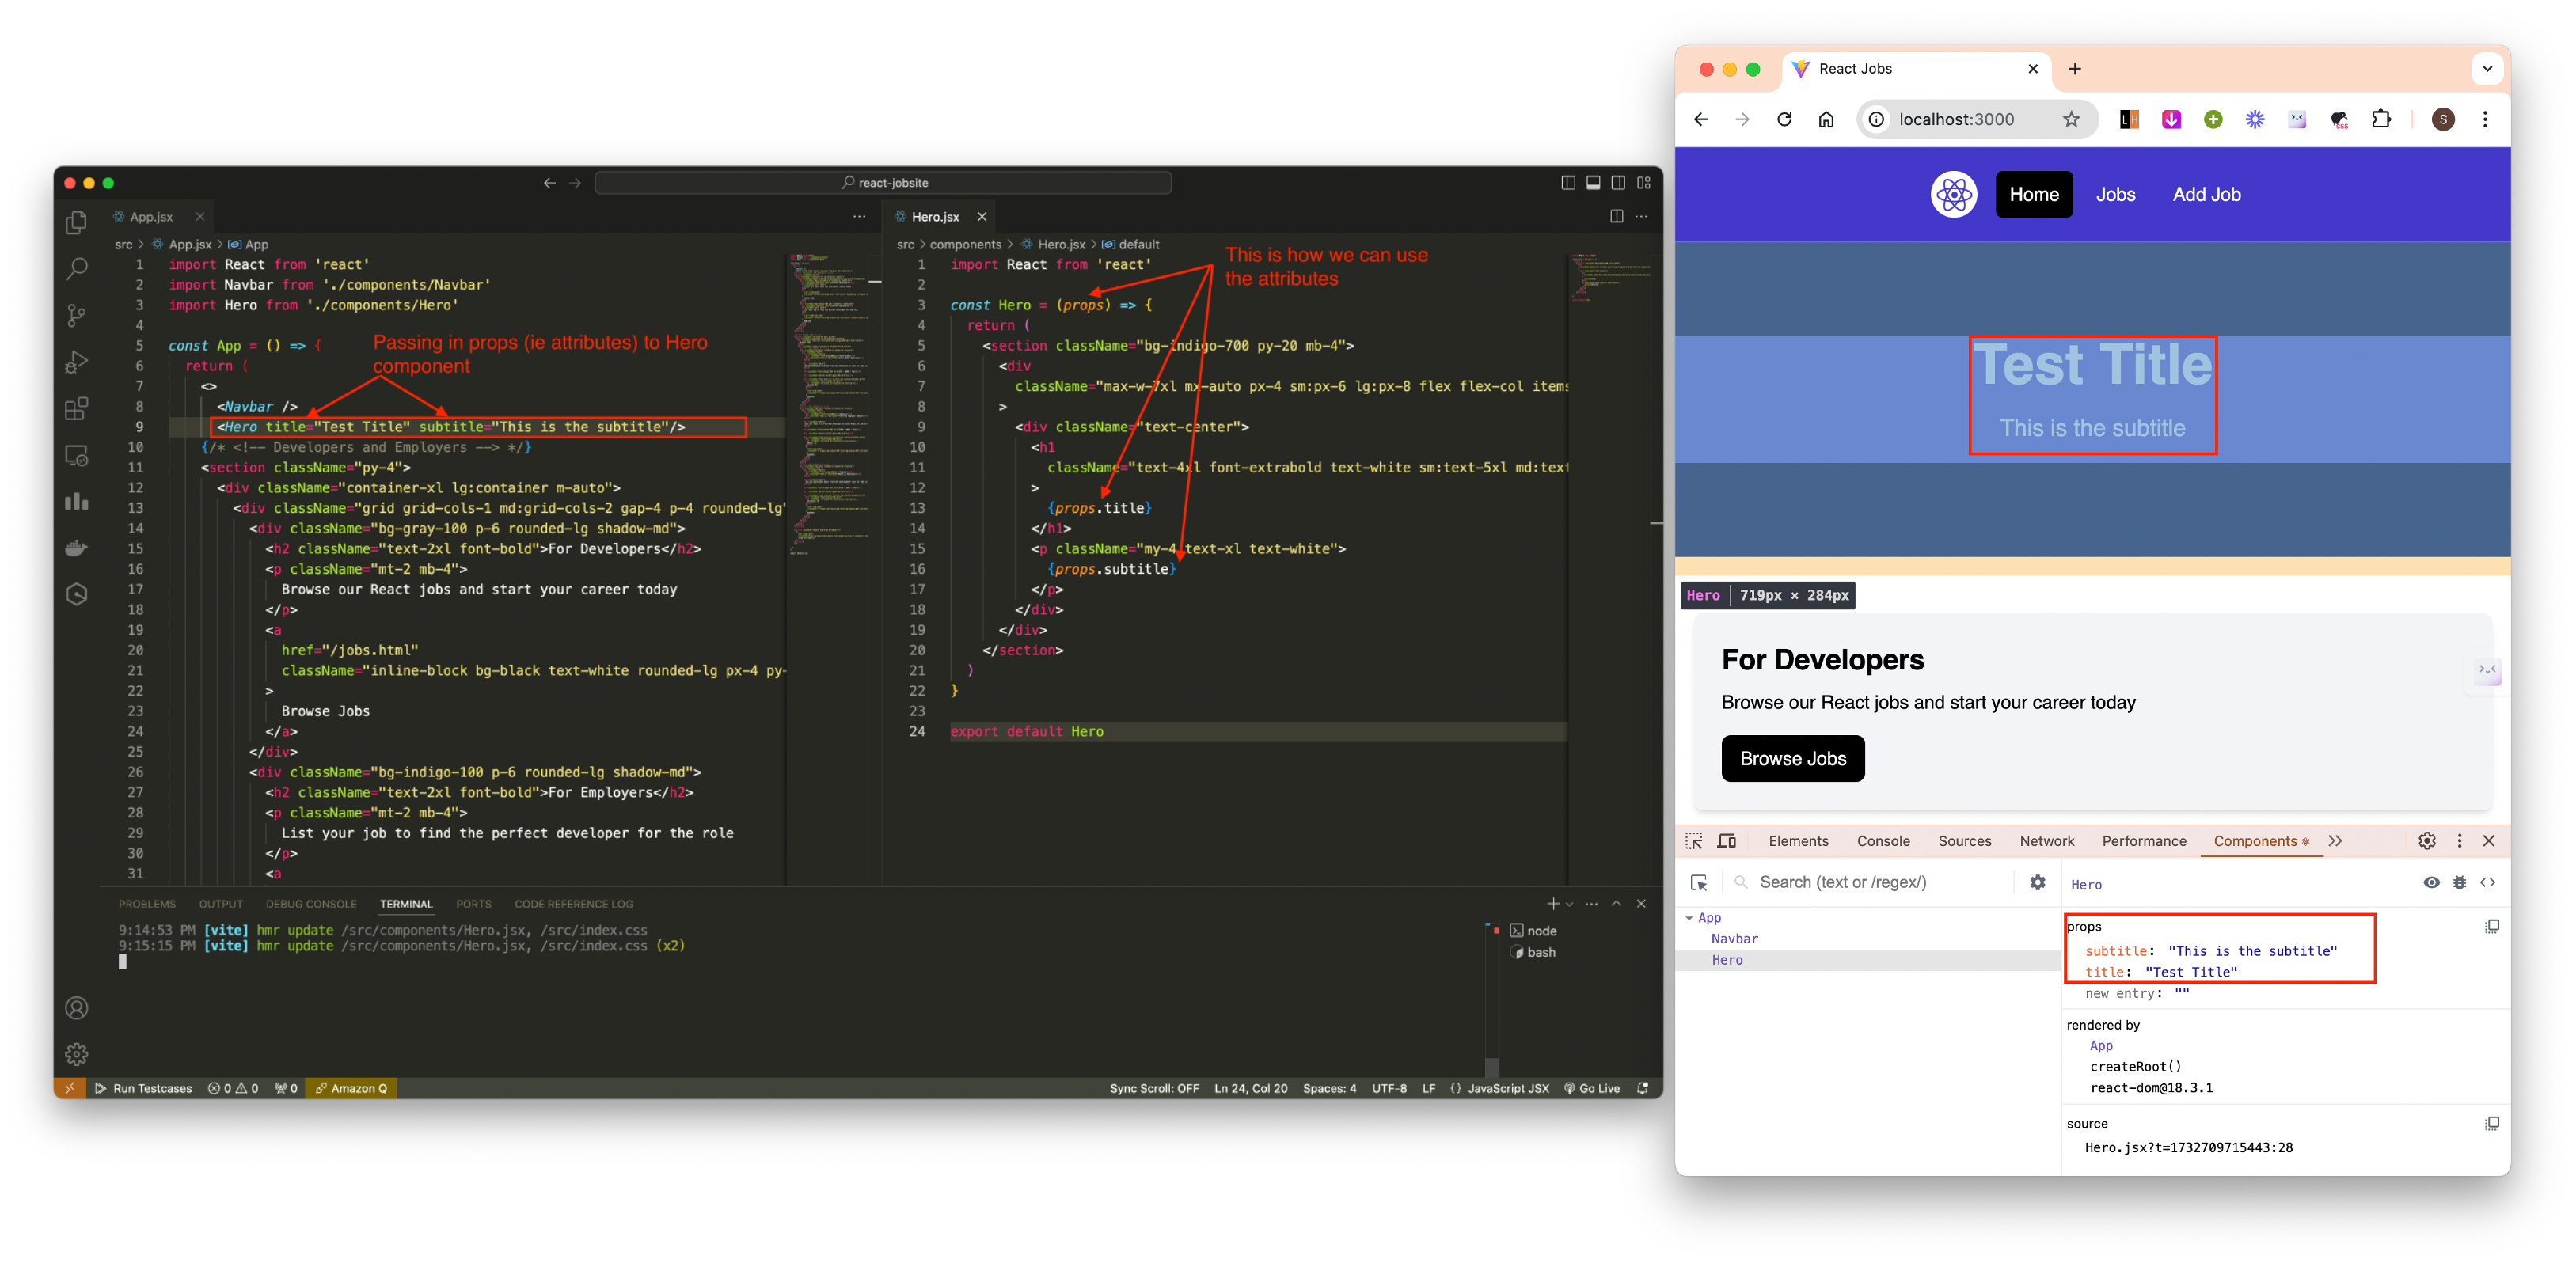This screenshot has width=2576, height=1263.
Task: View Hero source with the angle brackets icon
Action: [x=2487, y=882]
